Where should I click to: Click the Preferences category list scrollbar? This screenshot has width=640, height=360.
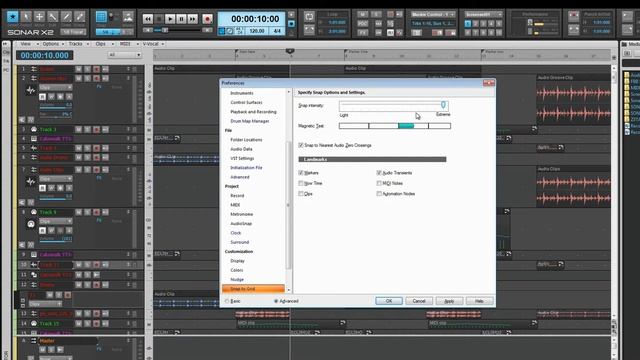(x=289, y=204)
